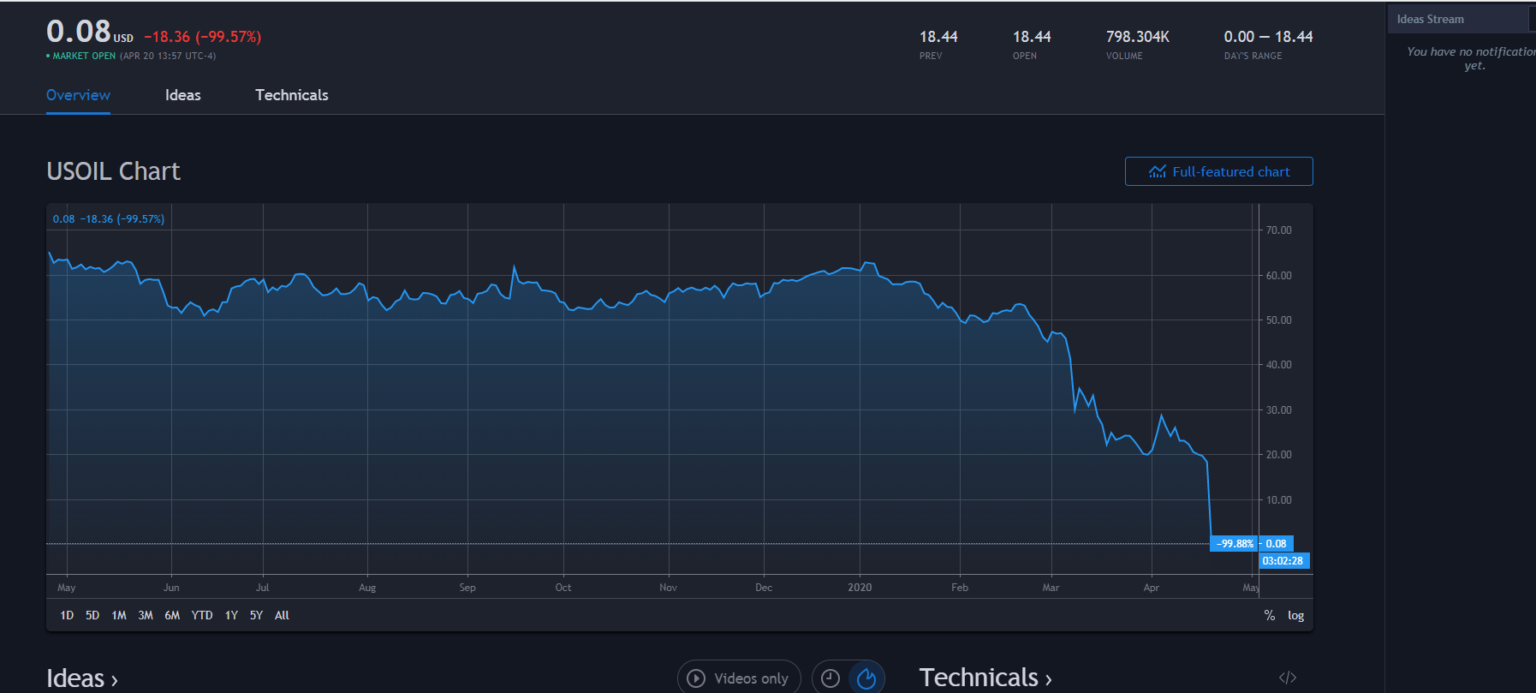Select the Overview tab

click(78, 95)
